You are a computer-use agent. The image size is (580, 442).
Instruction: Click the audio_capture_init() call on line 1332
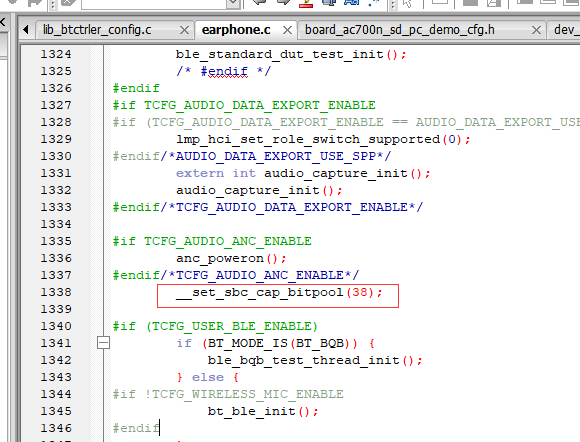pyautogui.click(x=259, y=190)
